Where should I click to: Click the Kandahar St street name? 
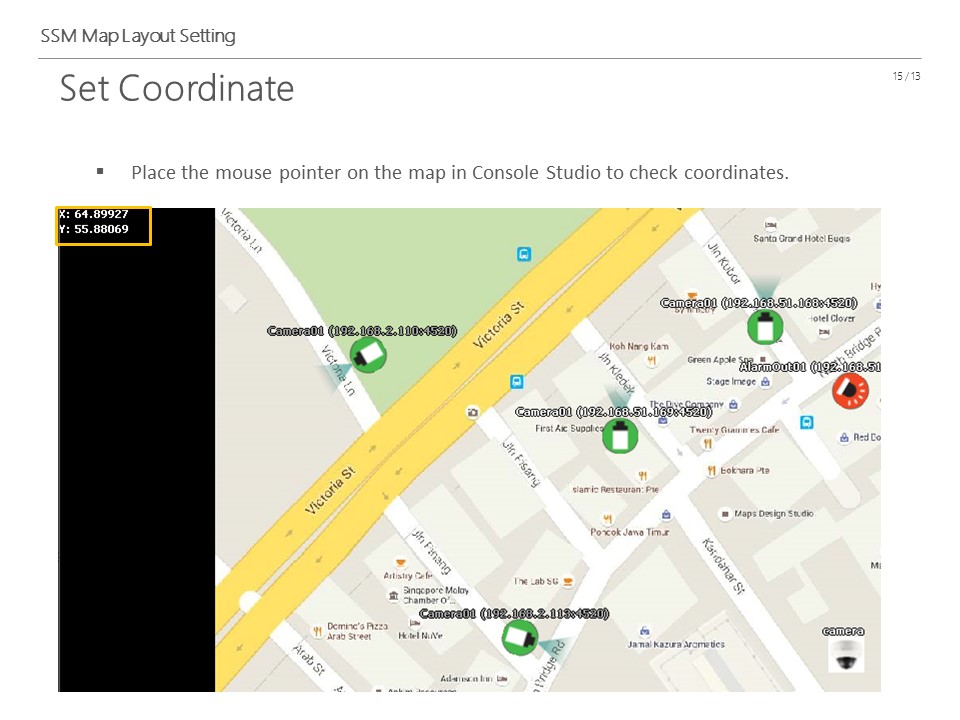pos(723,566)
